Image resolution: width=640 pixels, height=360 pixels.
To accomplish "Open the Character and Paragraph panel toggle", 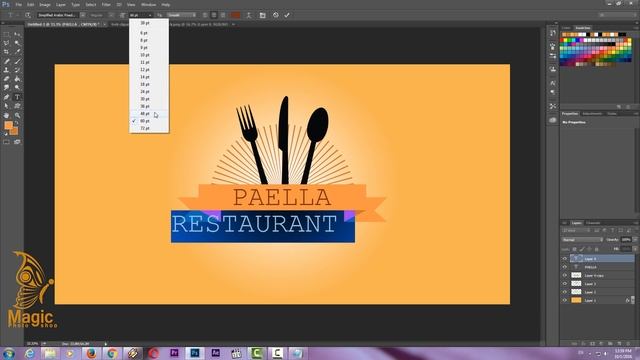I will (262, 15).
